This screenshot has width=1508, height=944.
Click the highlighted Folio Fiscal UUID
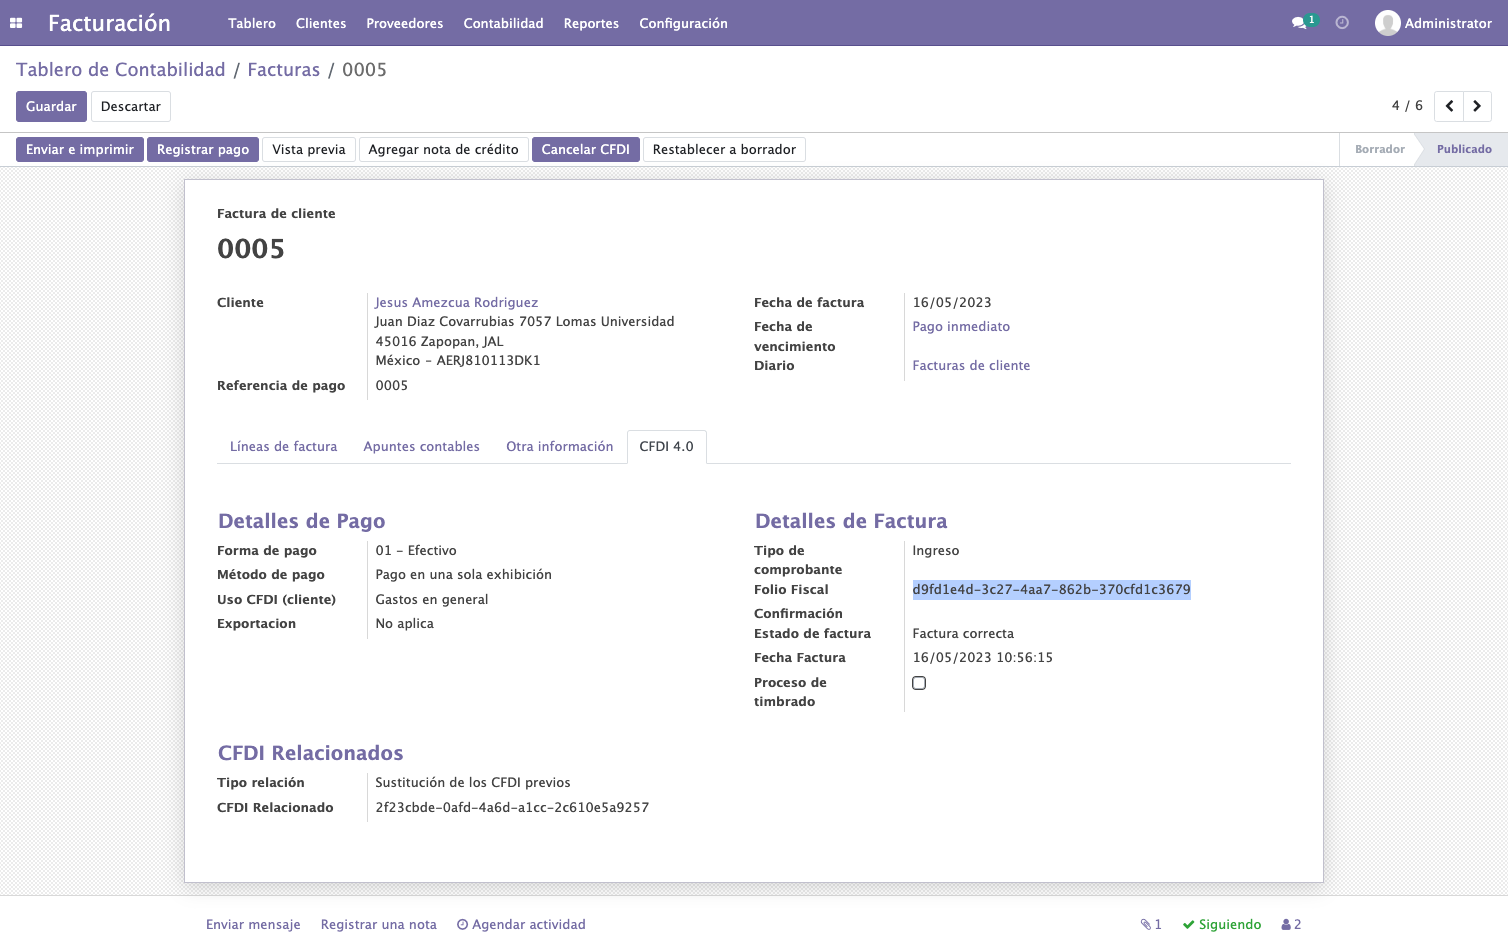pos(1051,589)
